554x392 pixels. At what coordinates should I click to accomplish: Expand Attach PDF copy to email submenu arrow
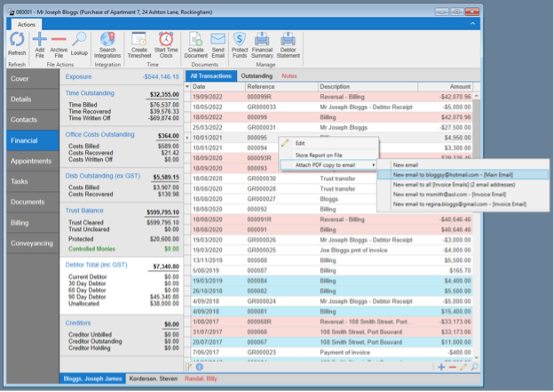click(373, 165)
